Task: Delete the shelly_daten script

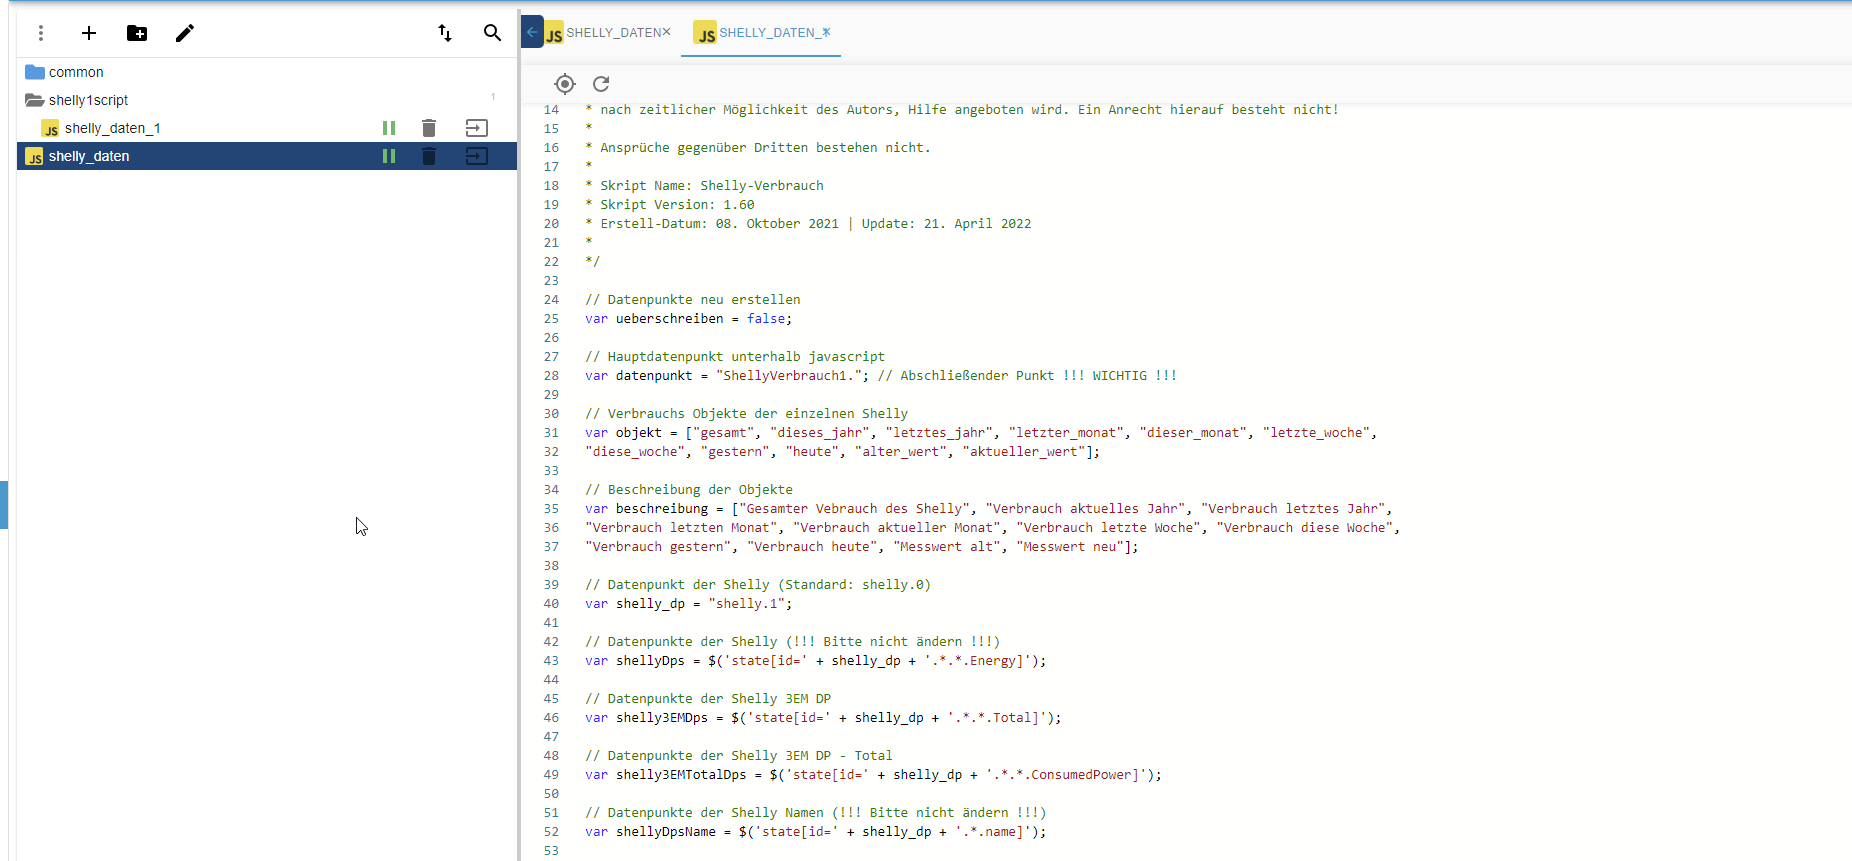Action: [429, 156]
